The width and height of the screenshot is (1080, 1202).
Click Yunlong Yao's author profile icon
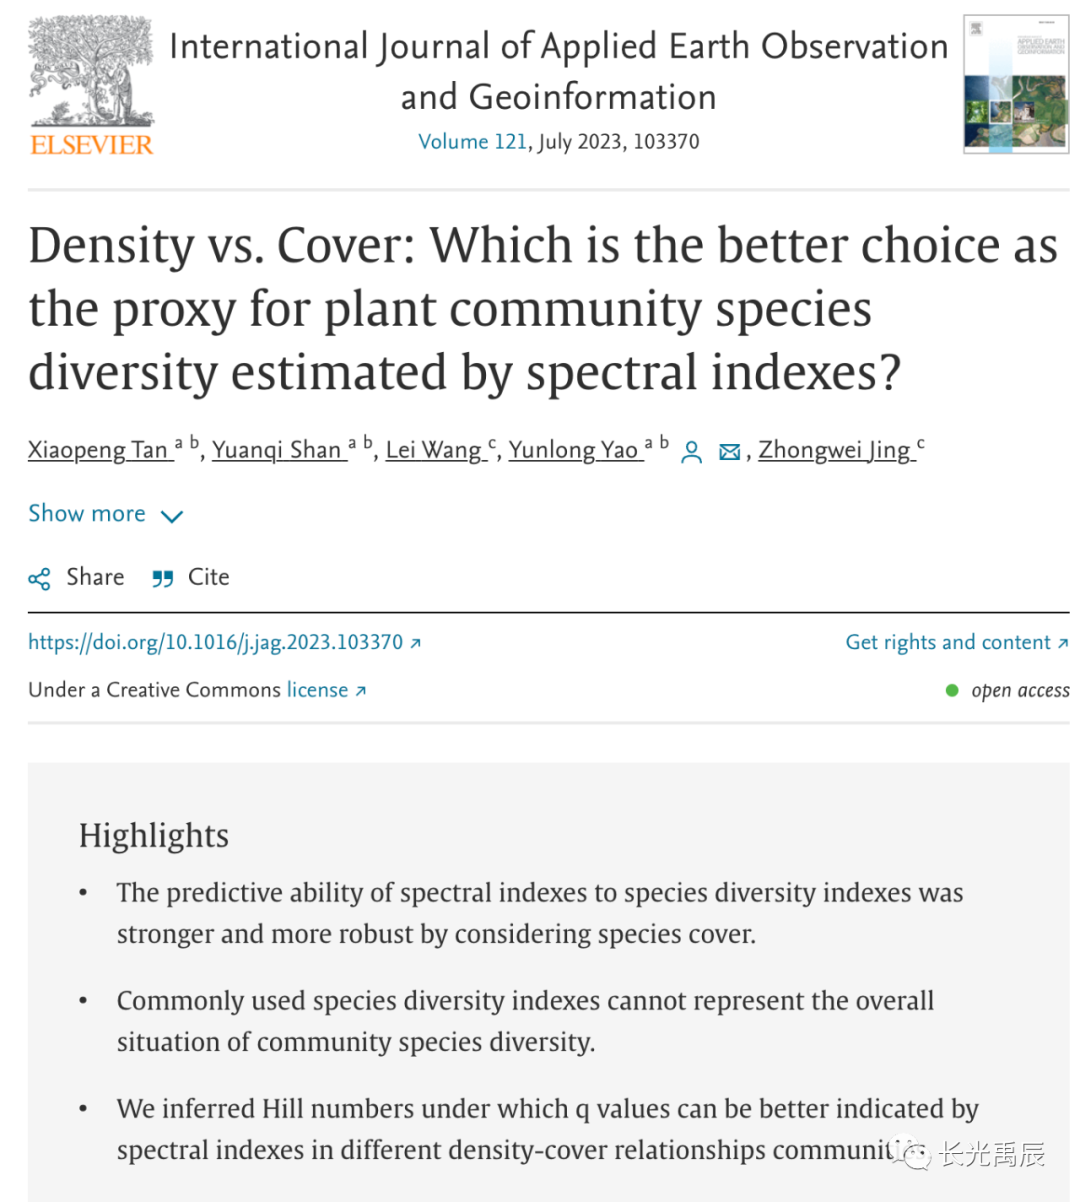coord(691,453)
